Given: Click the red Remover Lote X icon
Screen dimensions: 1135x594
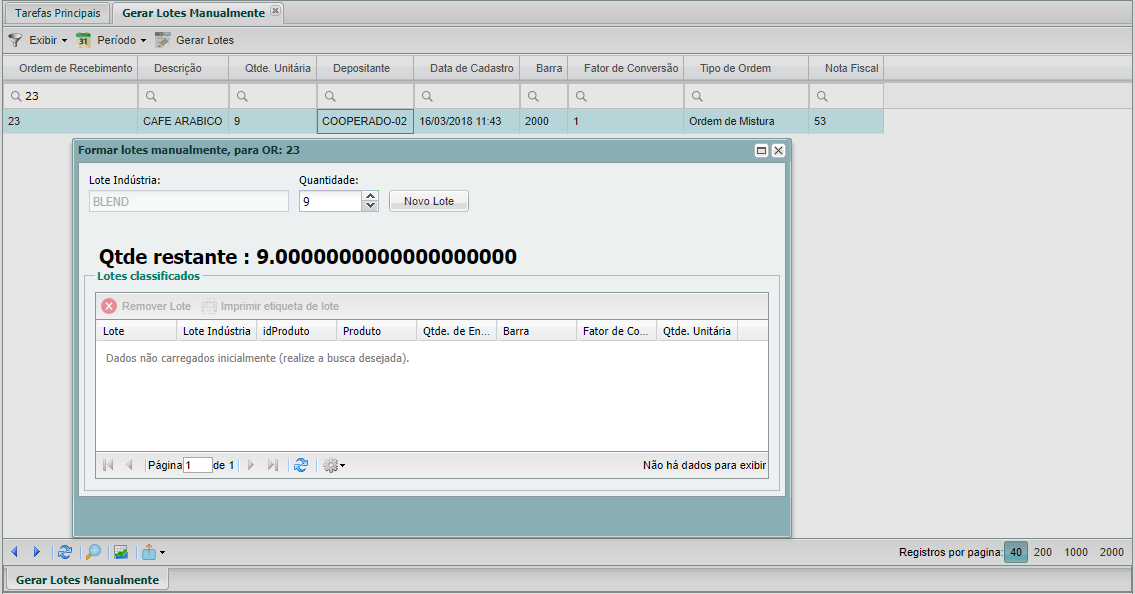Looking at the screenshot, I should coord(109,306).
